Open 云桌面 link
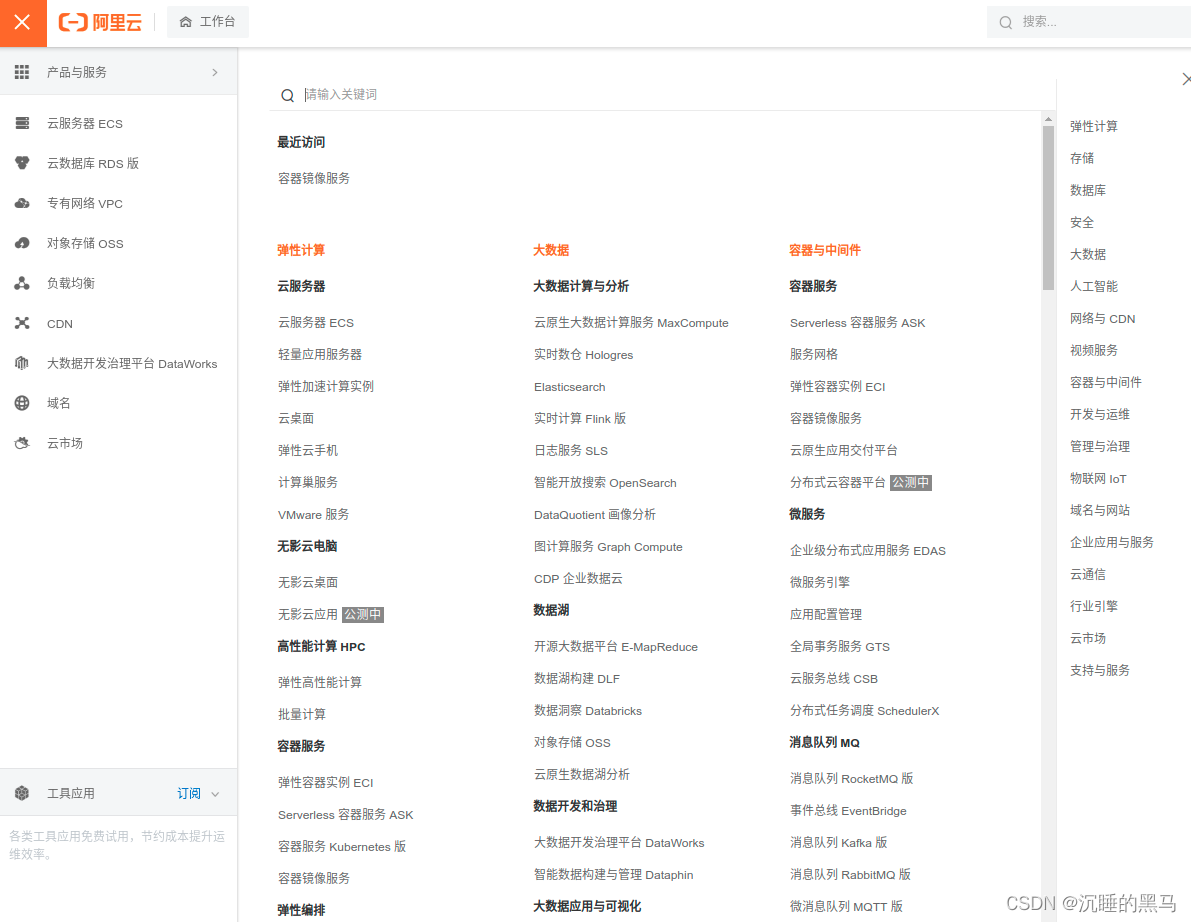The height and width of the screenshot is (922, 1191). [x=296, y=418]
